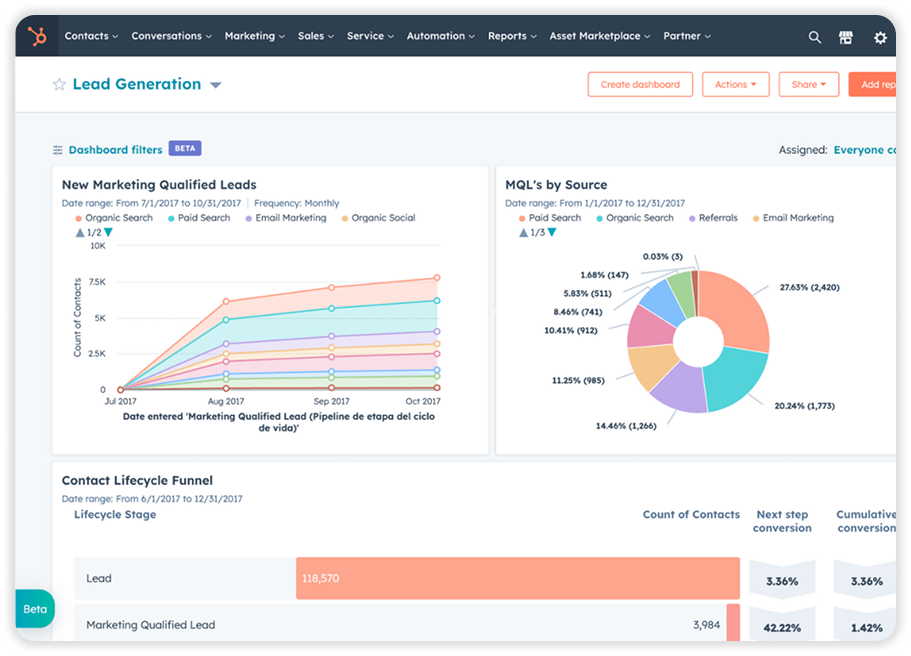Open the Asset Marketplace menu

pyautogui.click(x=601, y=37)
